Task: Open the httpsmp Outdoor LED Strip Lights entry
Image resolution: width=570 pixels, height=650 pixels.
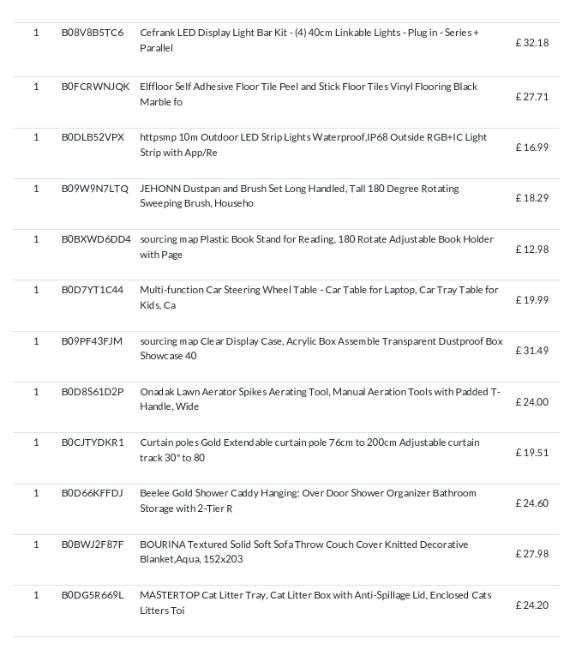Action: click(313, 145)
